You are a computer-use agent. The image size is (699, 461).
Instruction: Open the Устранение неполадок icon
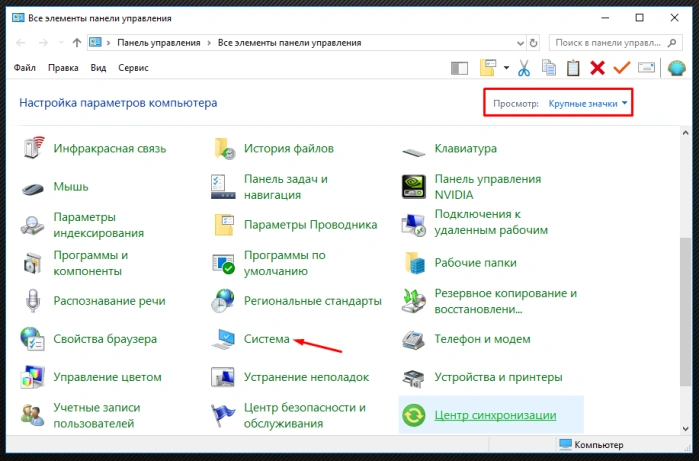click(223, 377)
